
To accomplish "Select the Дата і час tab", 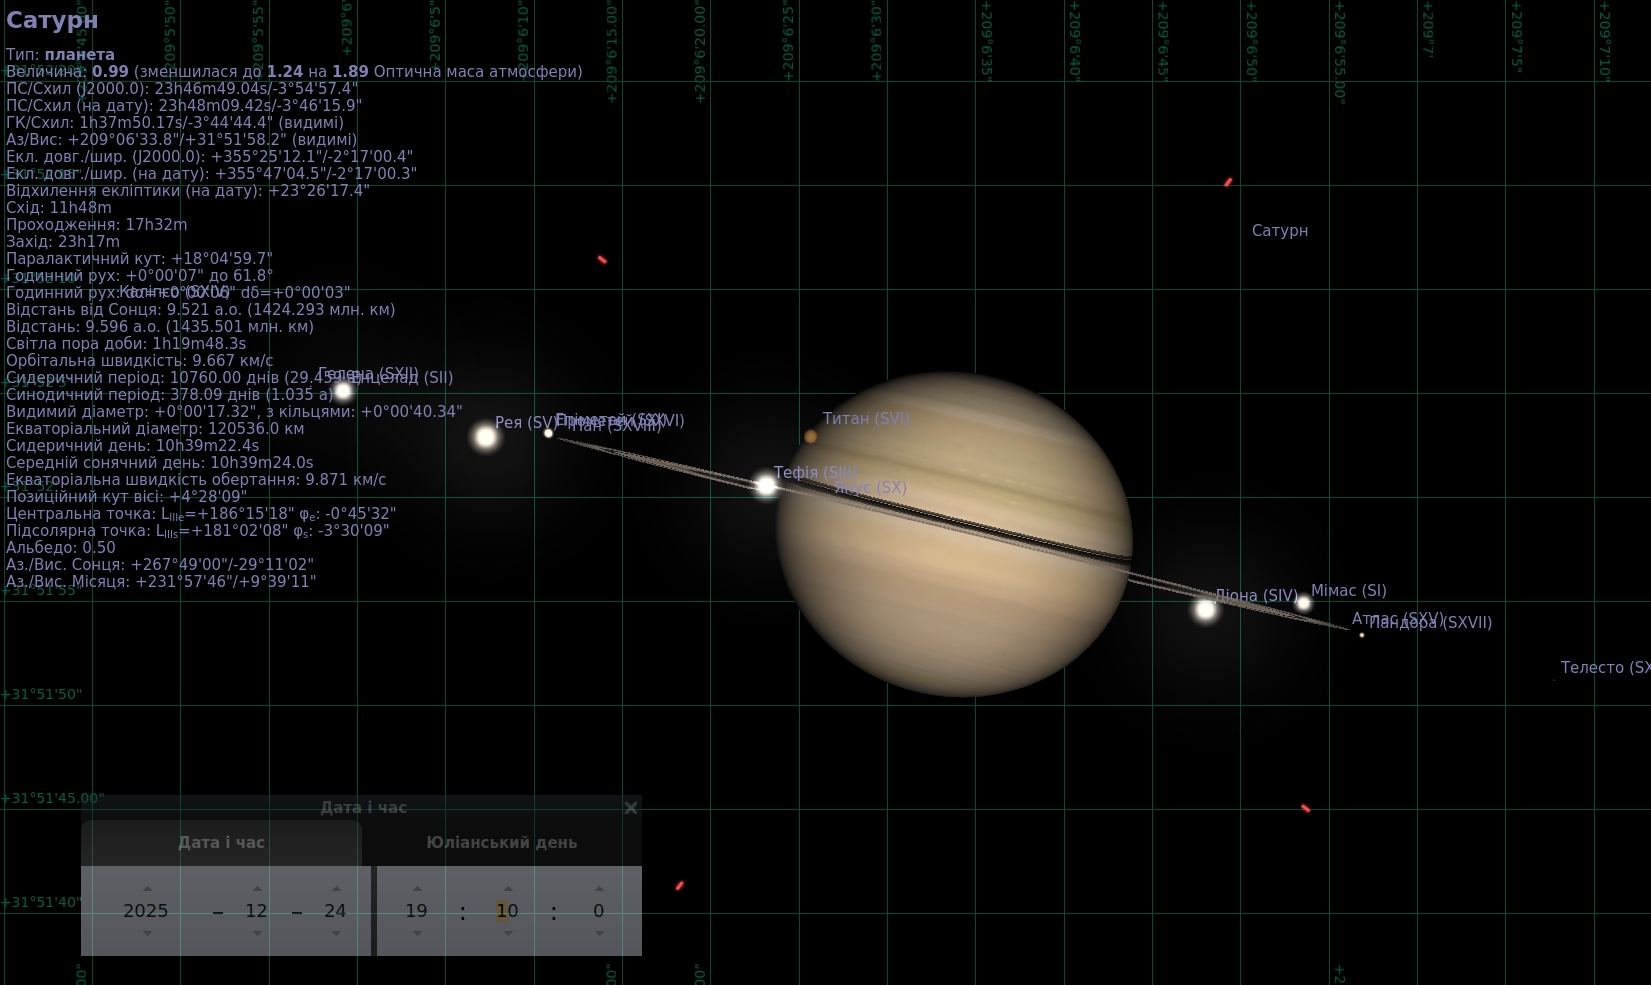I will pyautogui.click(x=221, y=843).
